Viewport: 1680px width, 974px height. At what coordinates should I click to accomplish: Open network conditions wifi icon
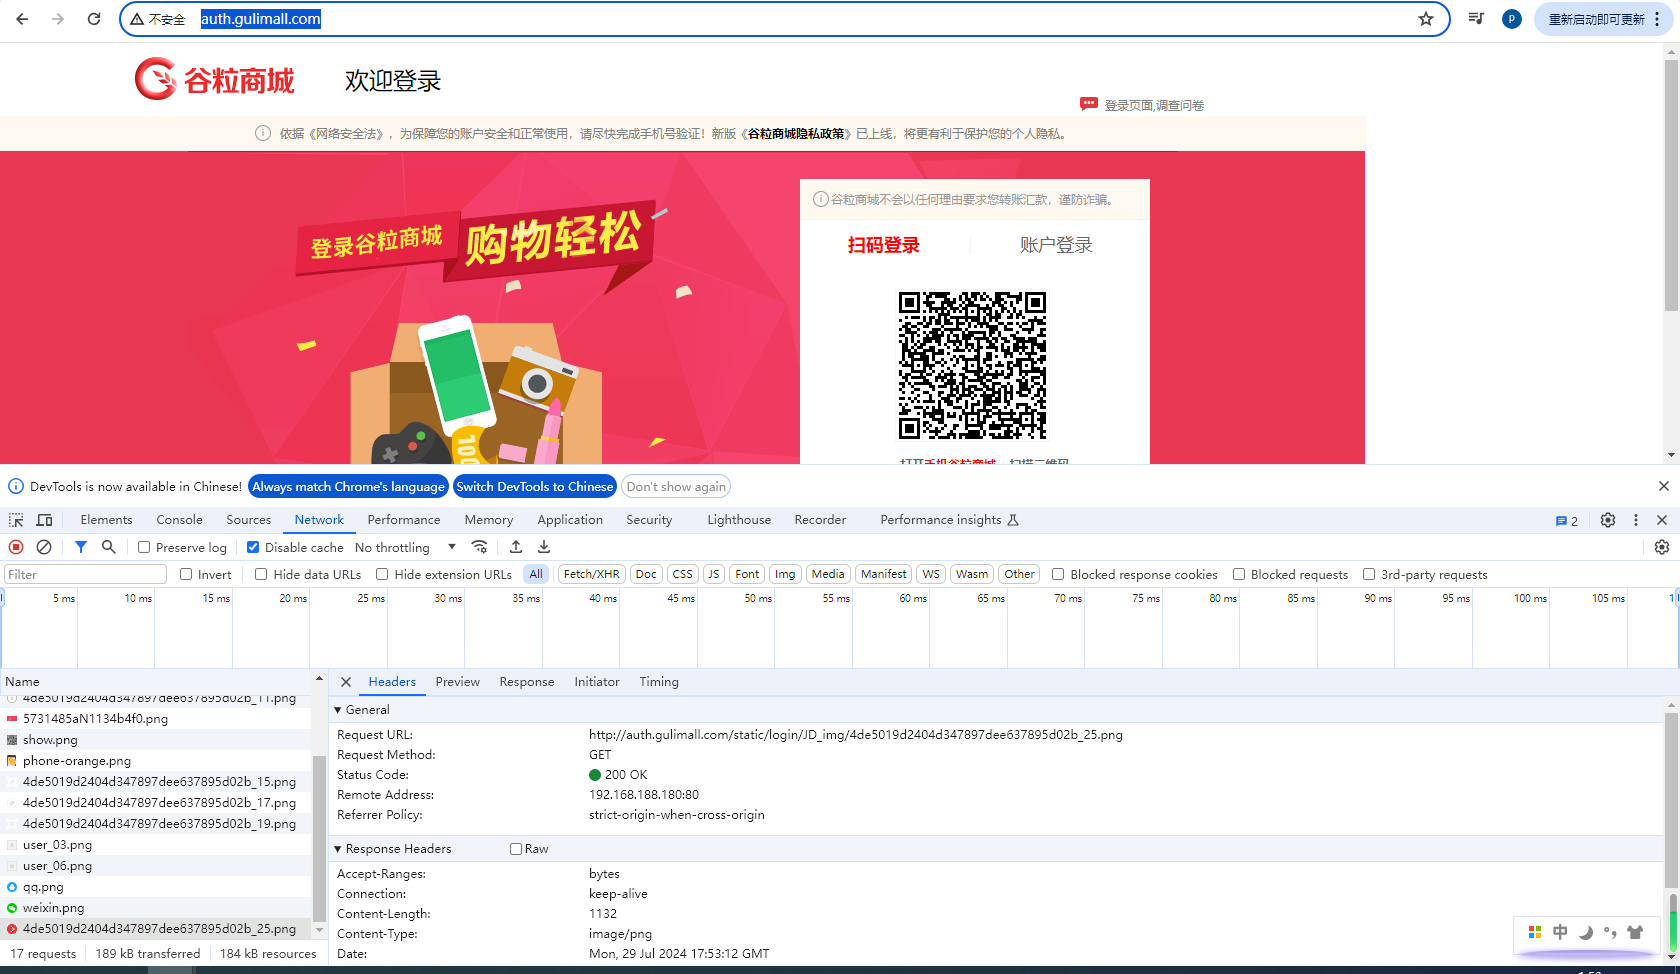[480, 547]
